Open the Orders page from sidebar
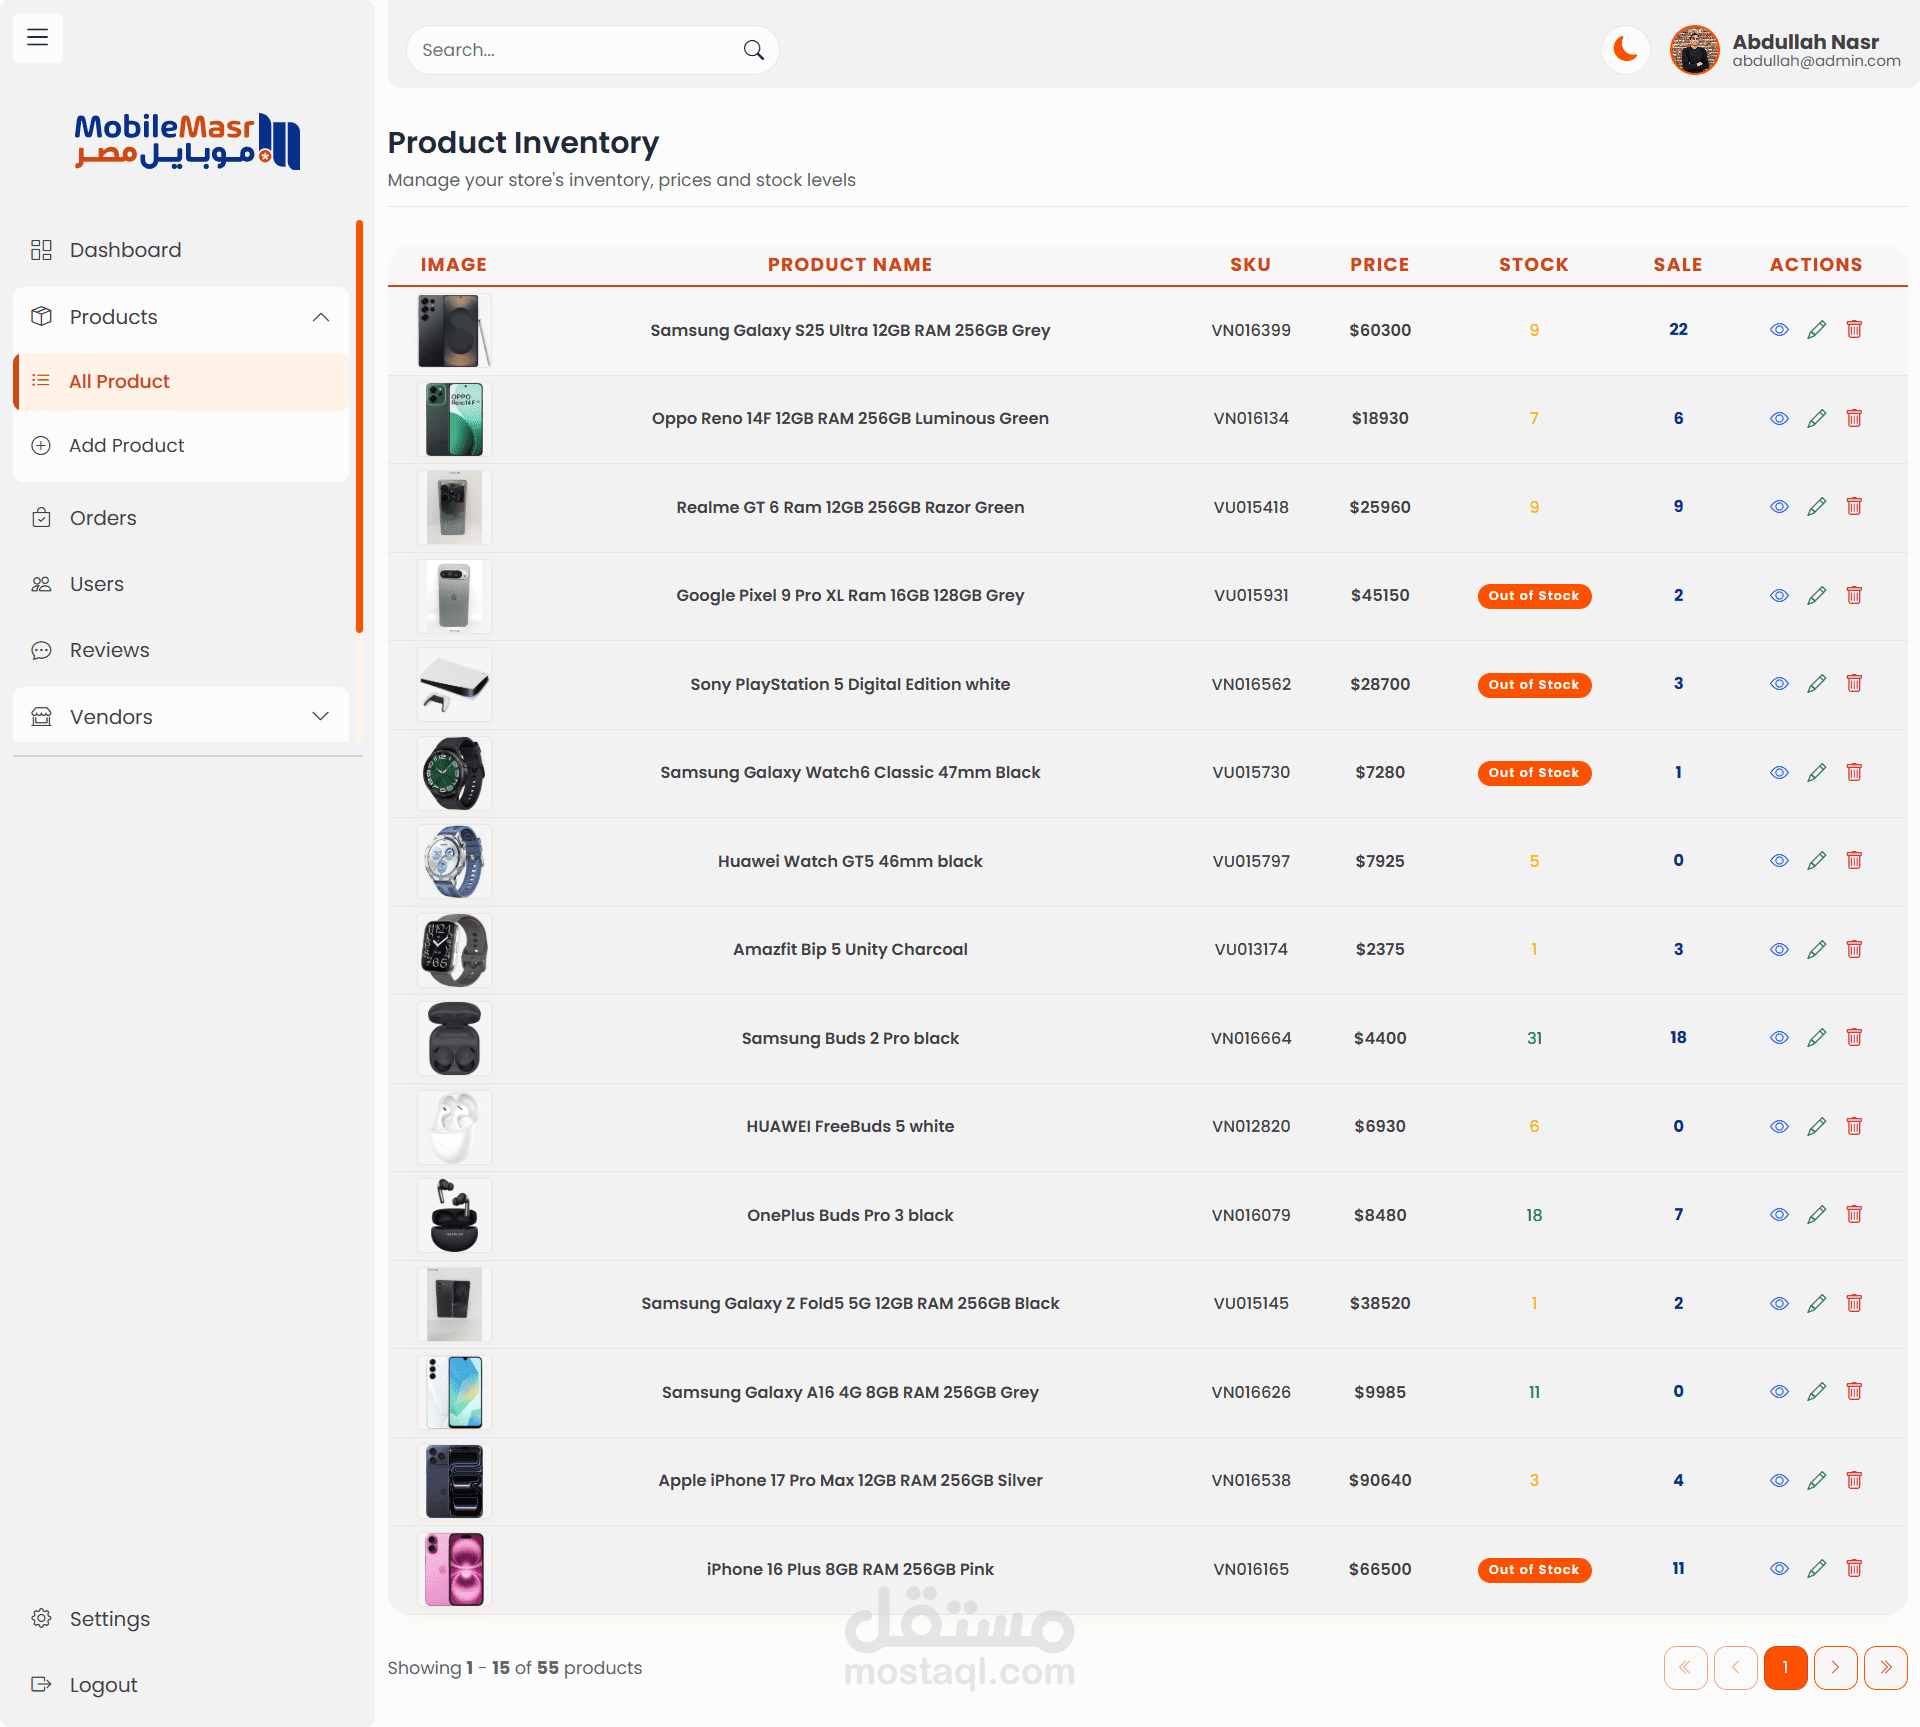The image size is (1920, 1727). point(103,518)
